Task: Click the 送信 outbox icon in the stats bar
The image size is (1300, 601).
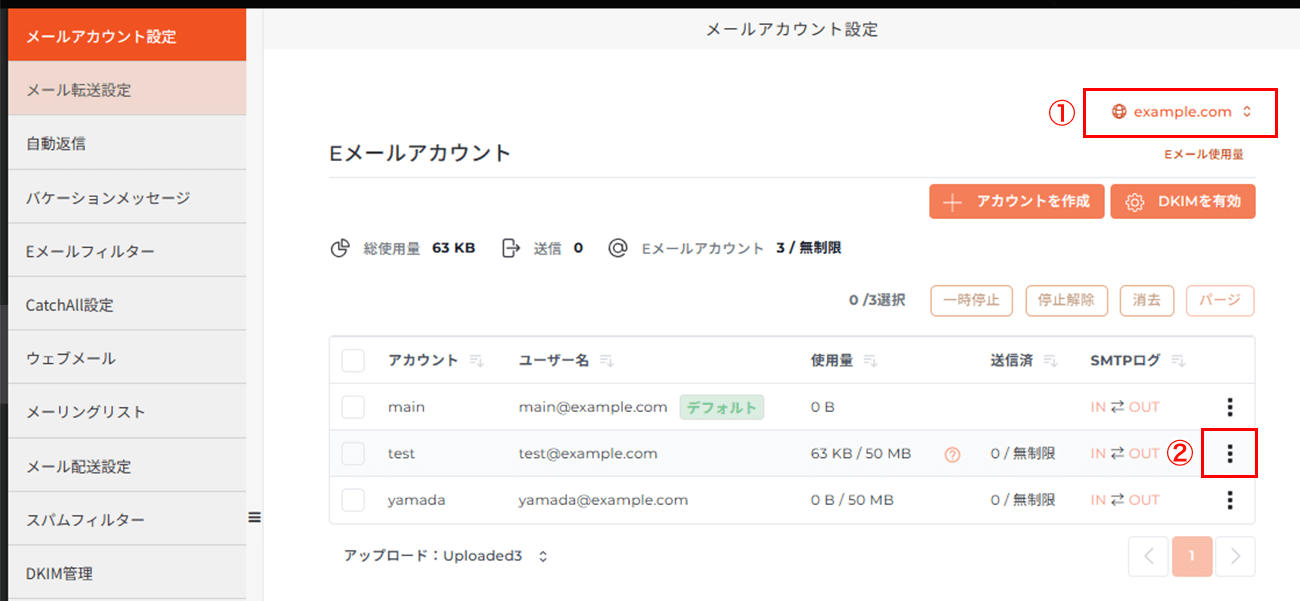Action: point(512,247)
